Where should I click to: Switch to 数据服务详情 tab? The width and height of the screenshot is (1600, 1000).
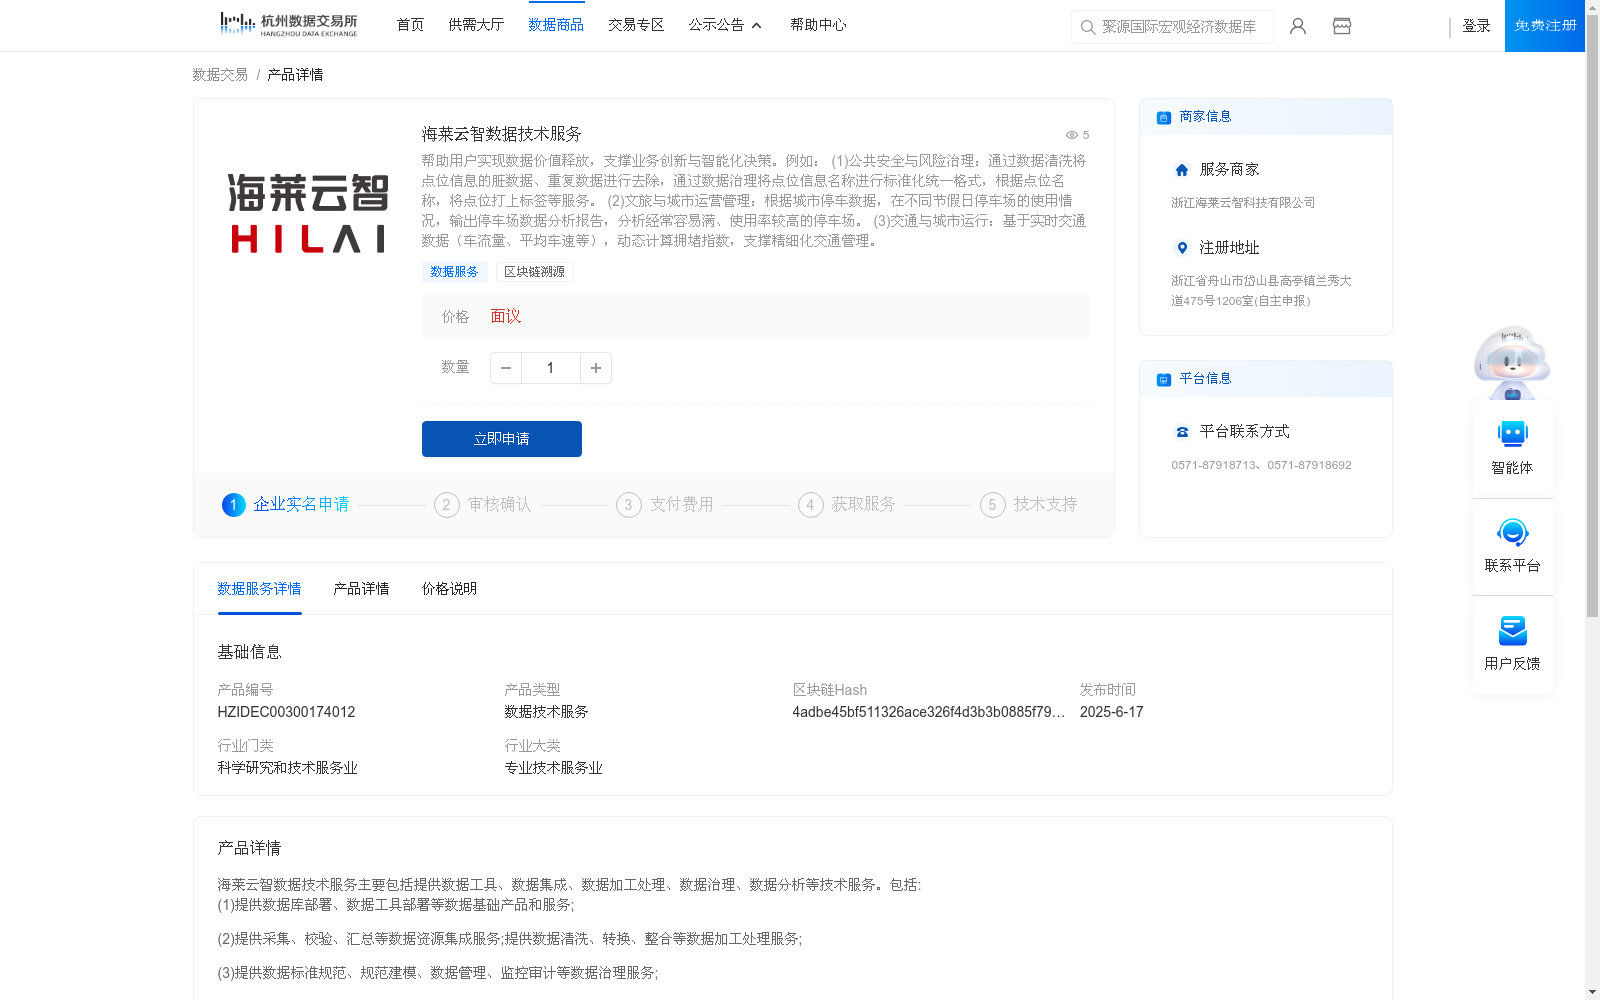pos(259,589)
